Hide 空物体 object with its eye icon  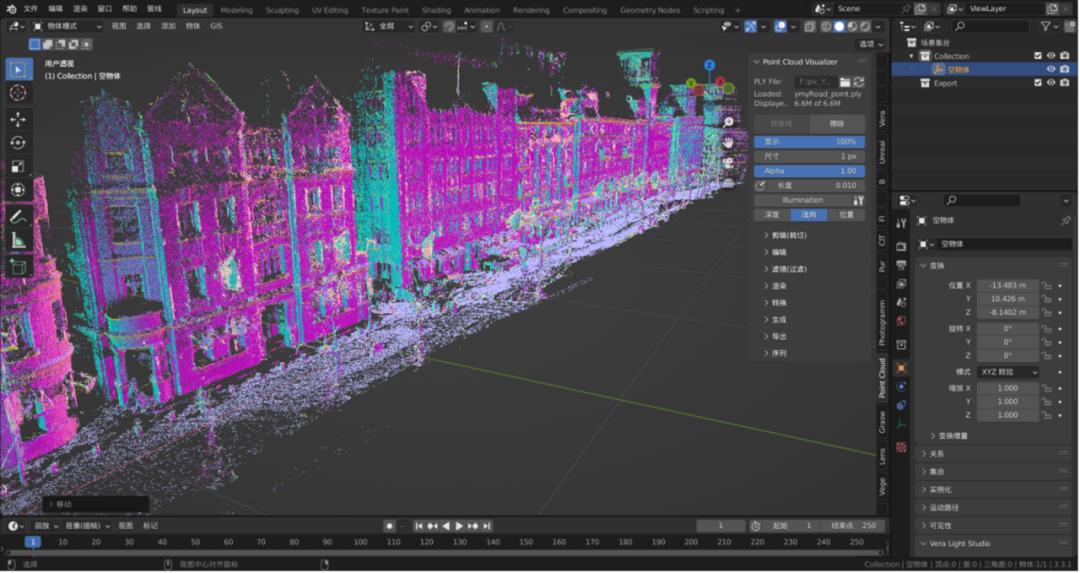[1051, 69]
